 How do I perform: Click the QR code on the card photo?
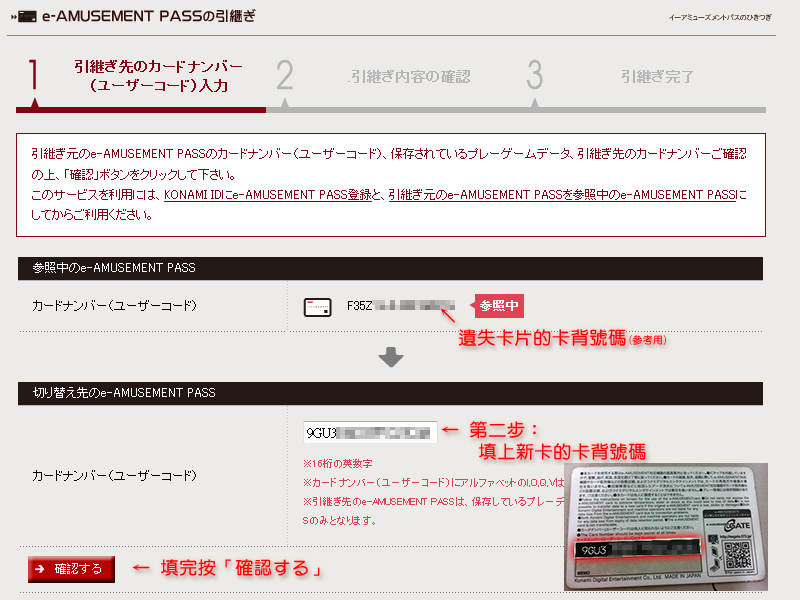(737, 554)
